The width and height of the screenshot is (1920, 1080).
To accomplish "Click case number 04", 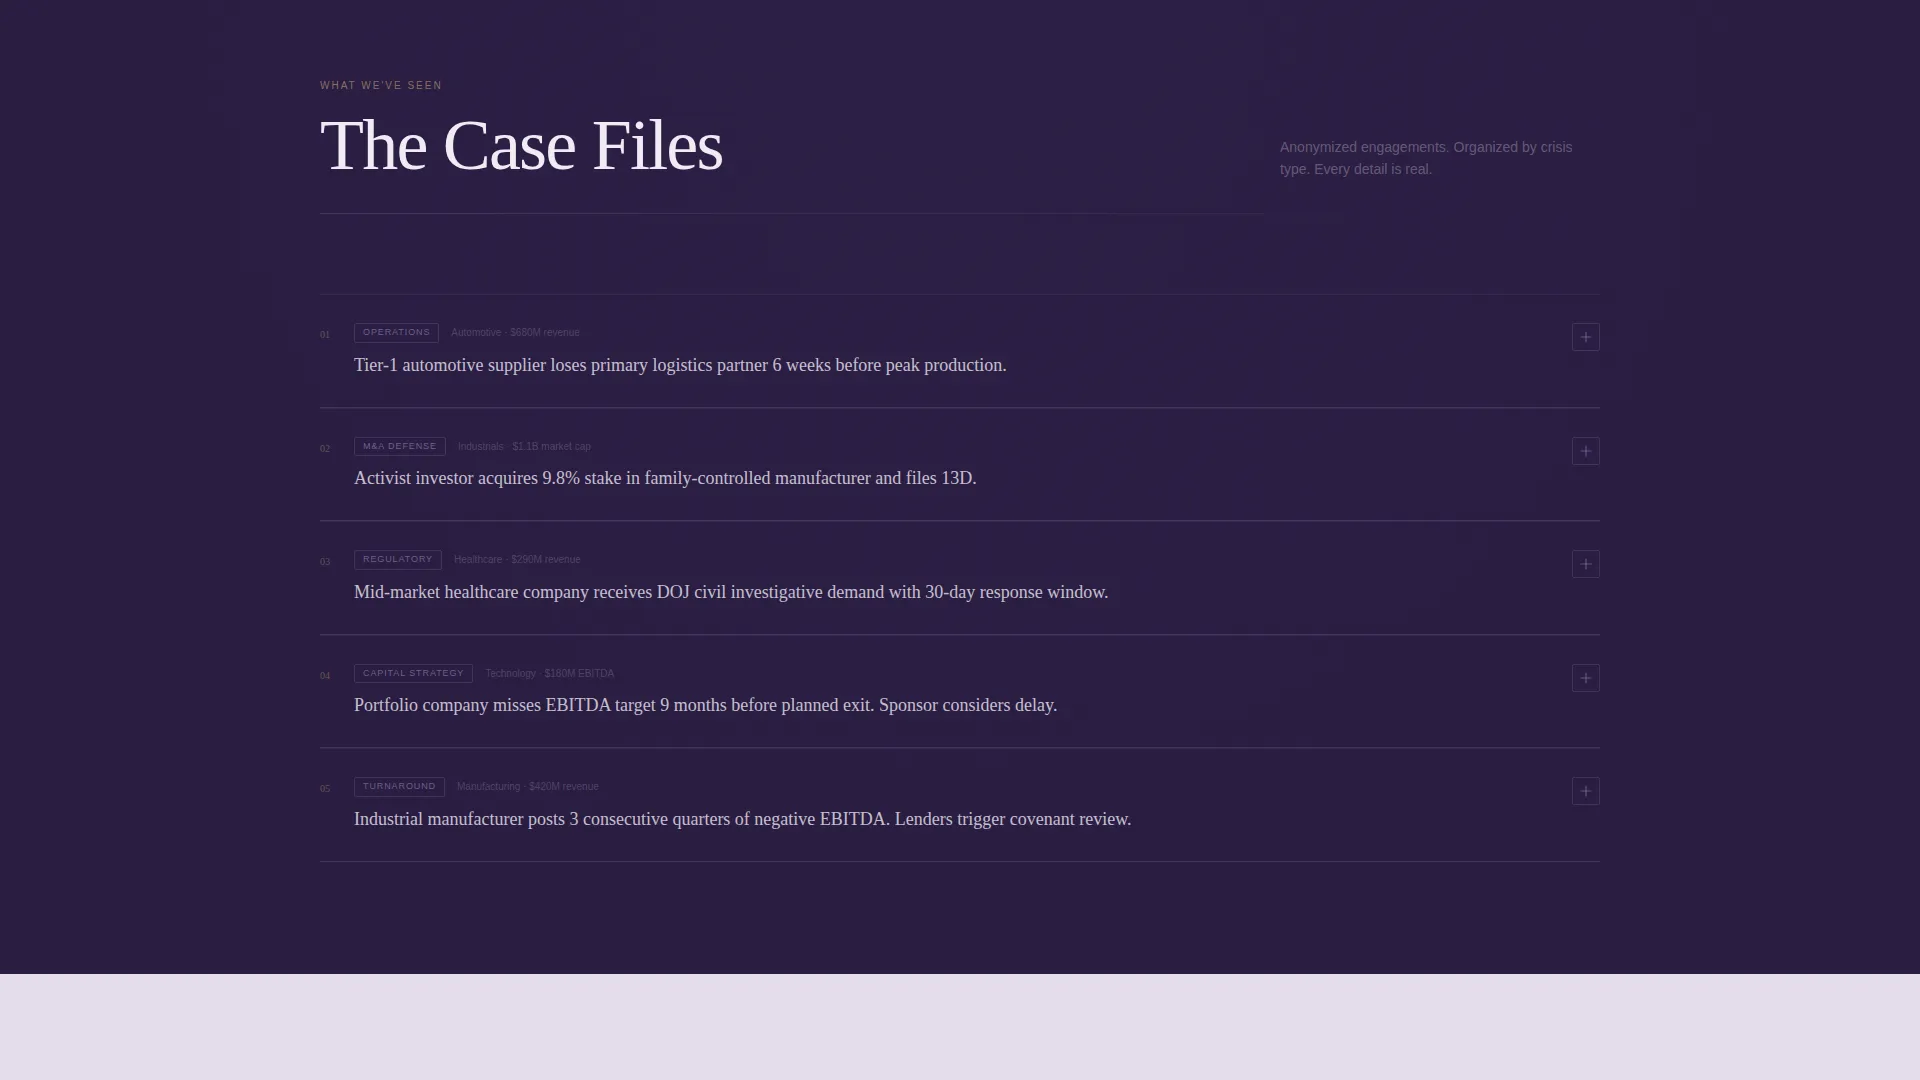I will coord(325,676).
